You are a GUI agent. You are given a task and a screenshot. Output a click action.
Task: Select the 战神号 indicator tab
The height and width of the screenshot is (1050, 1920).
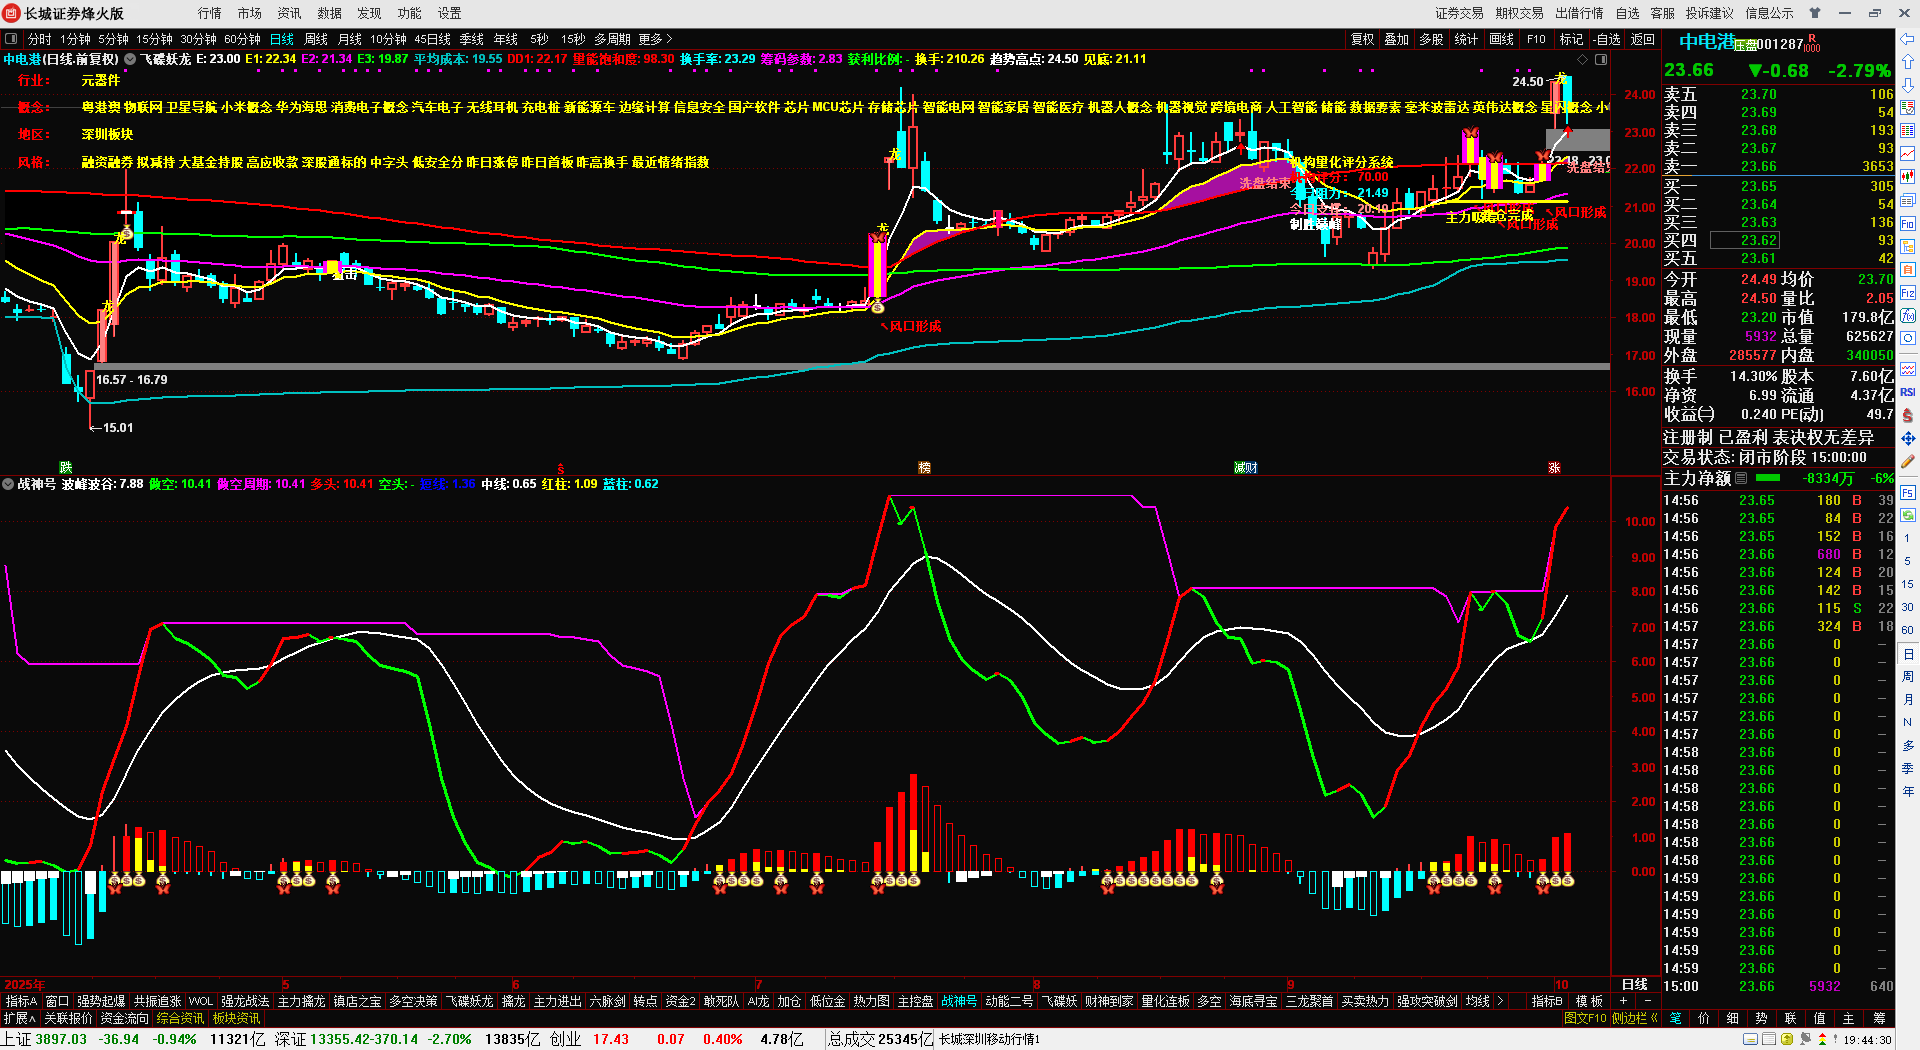[x=958, y=1001]
